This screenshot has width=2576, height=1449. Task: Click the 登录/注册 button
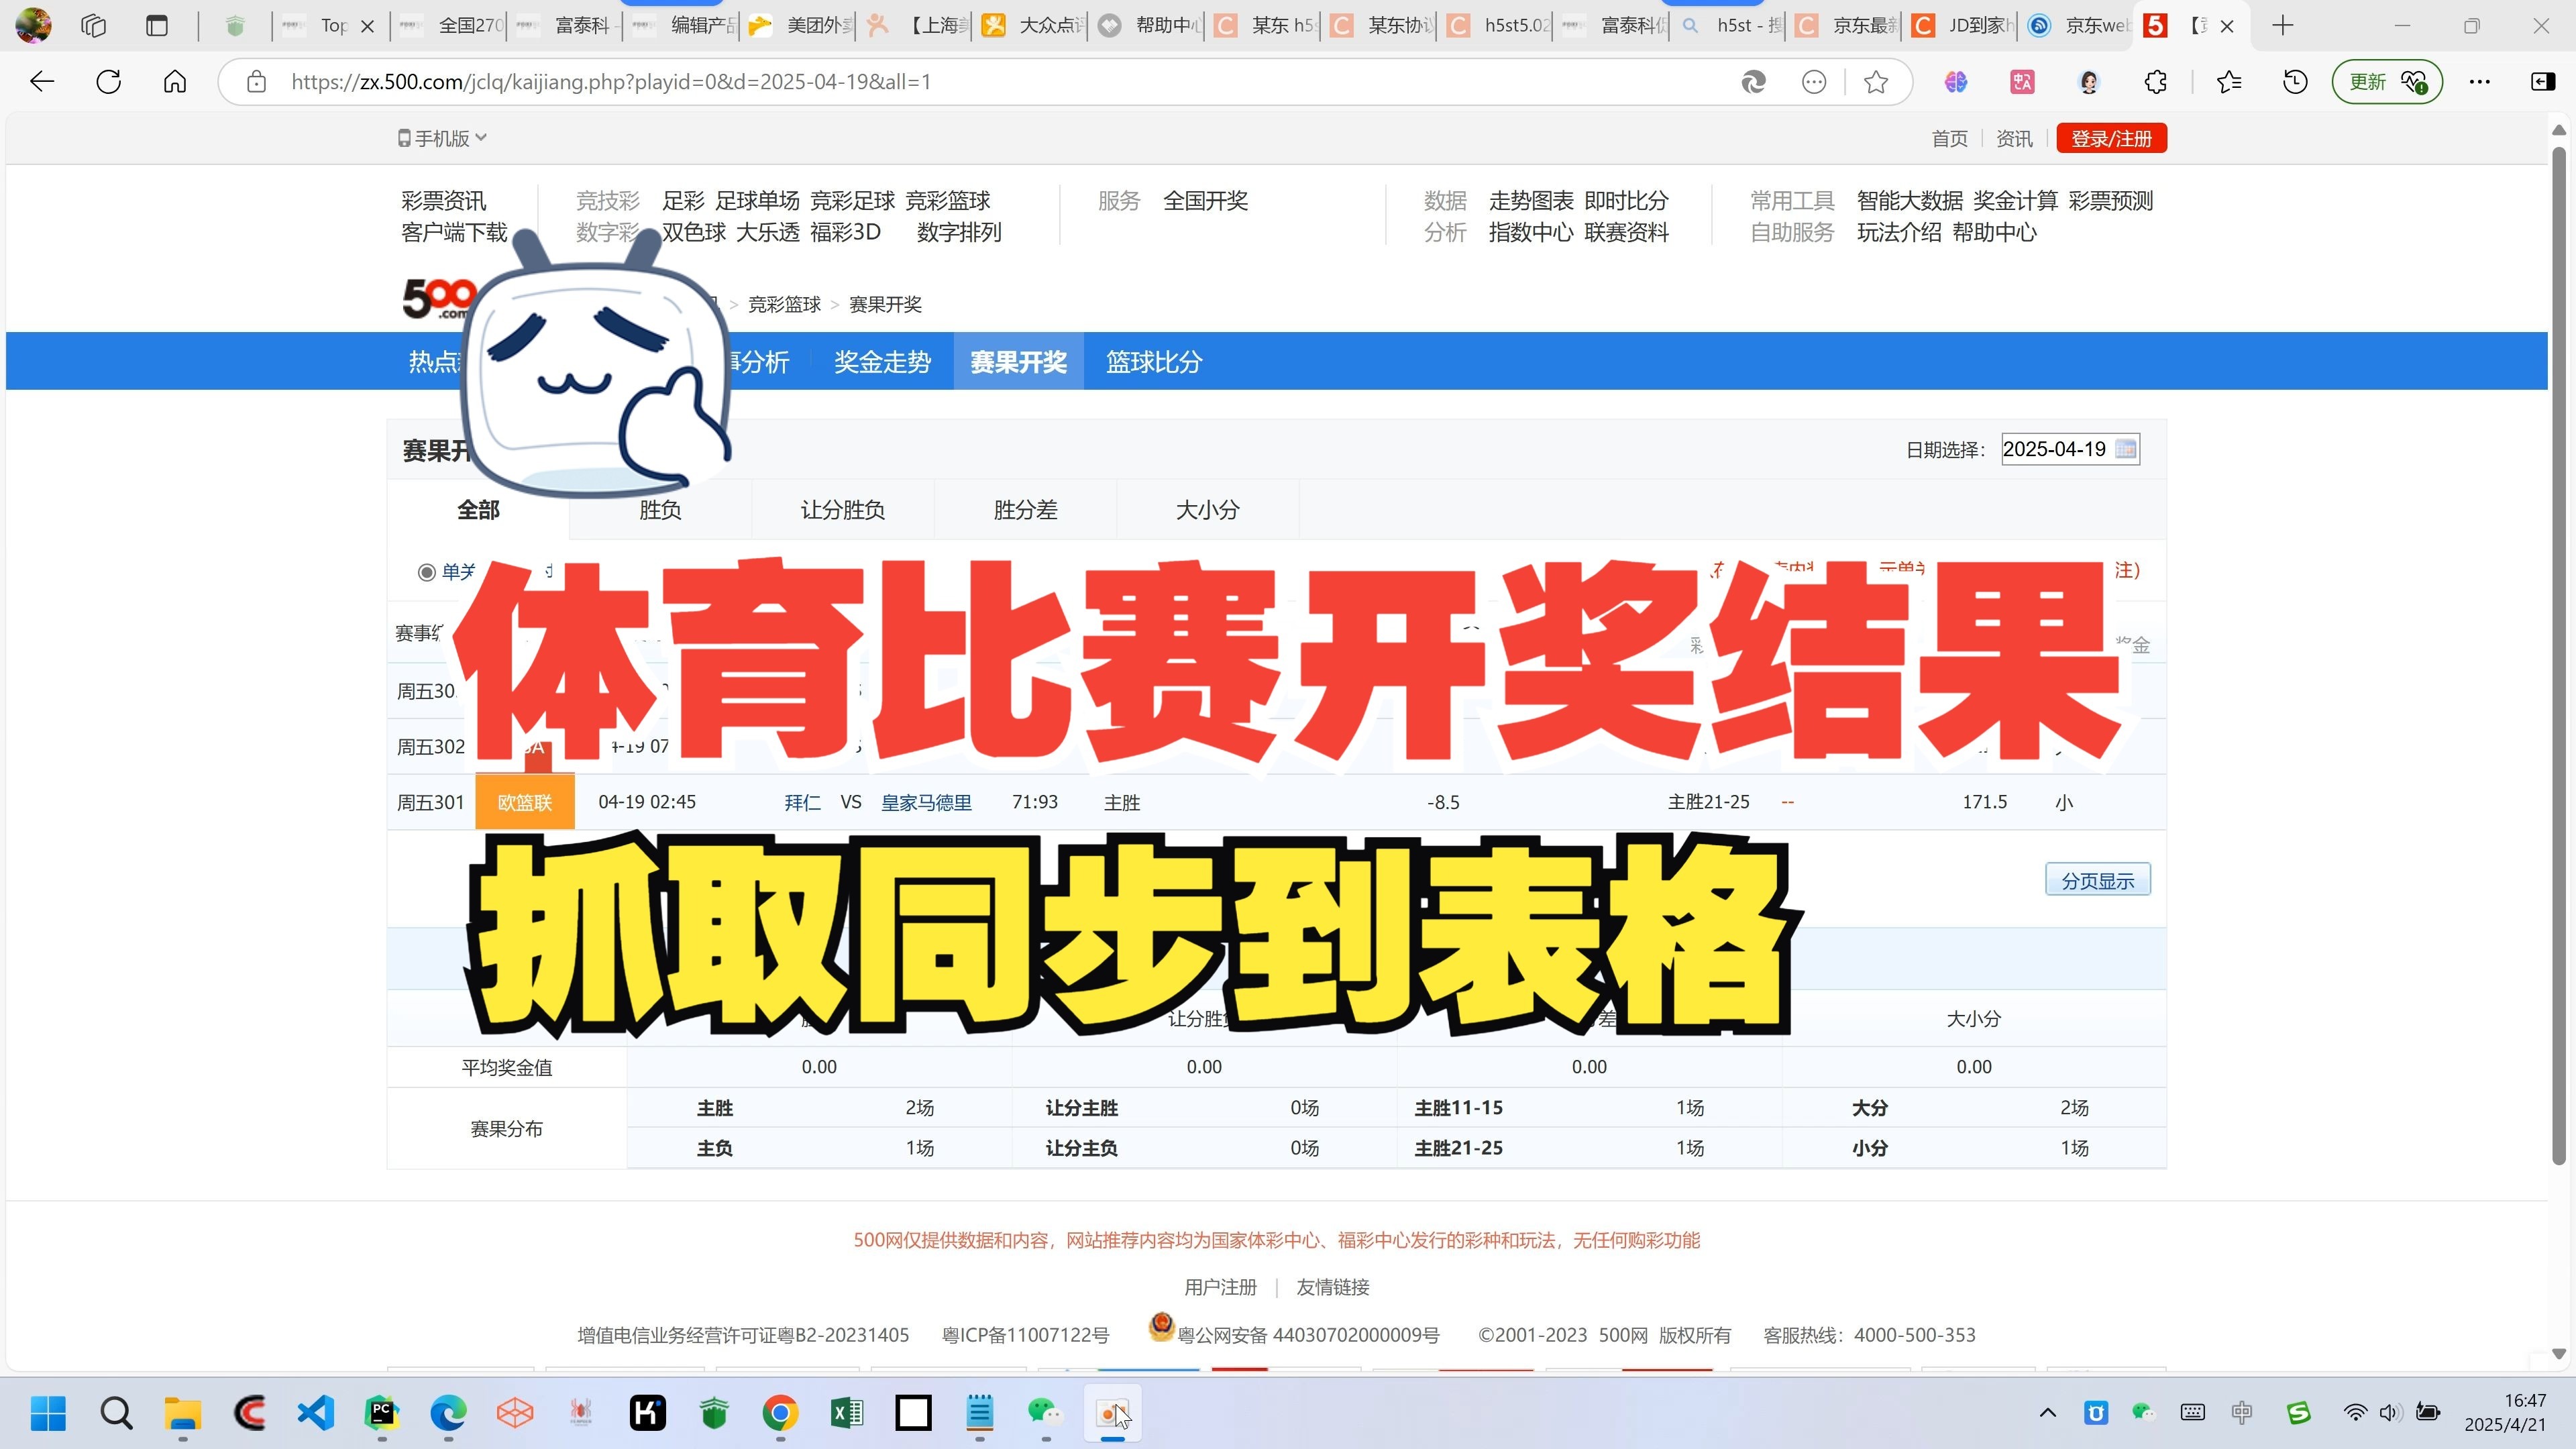pos(2111,138)
